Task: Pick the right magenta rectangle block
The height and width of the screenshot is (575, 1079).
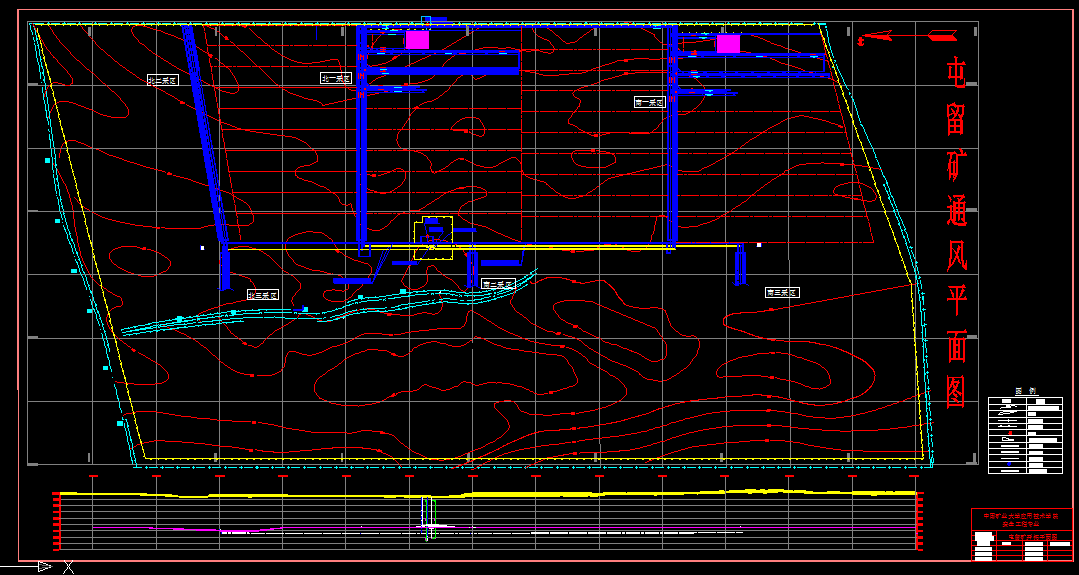Action: (x=728, y=44)
